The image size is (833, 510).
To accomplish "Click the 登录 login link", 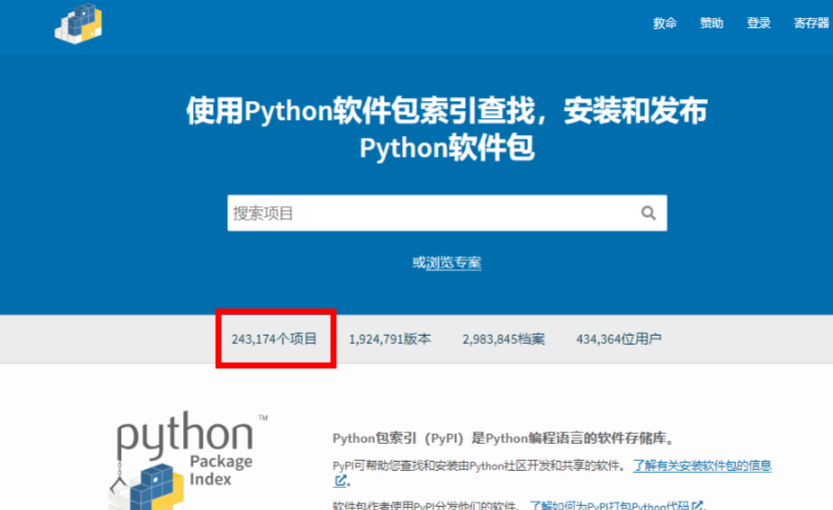I will [758, 23].
